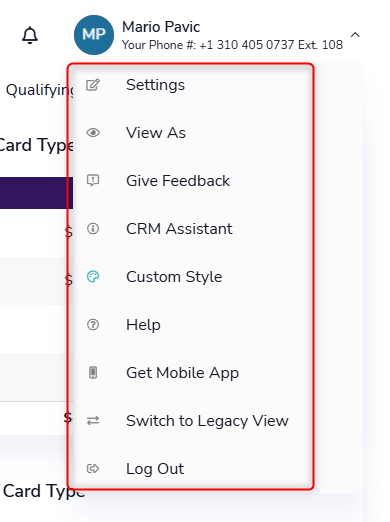Click the swap arrows legacy view icon

click(x=93, y=421)
